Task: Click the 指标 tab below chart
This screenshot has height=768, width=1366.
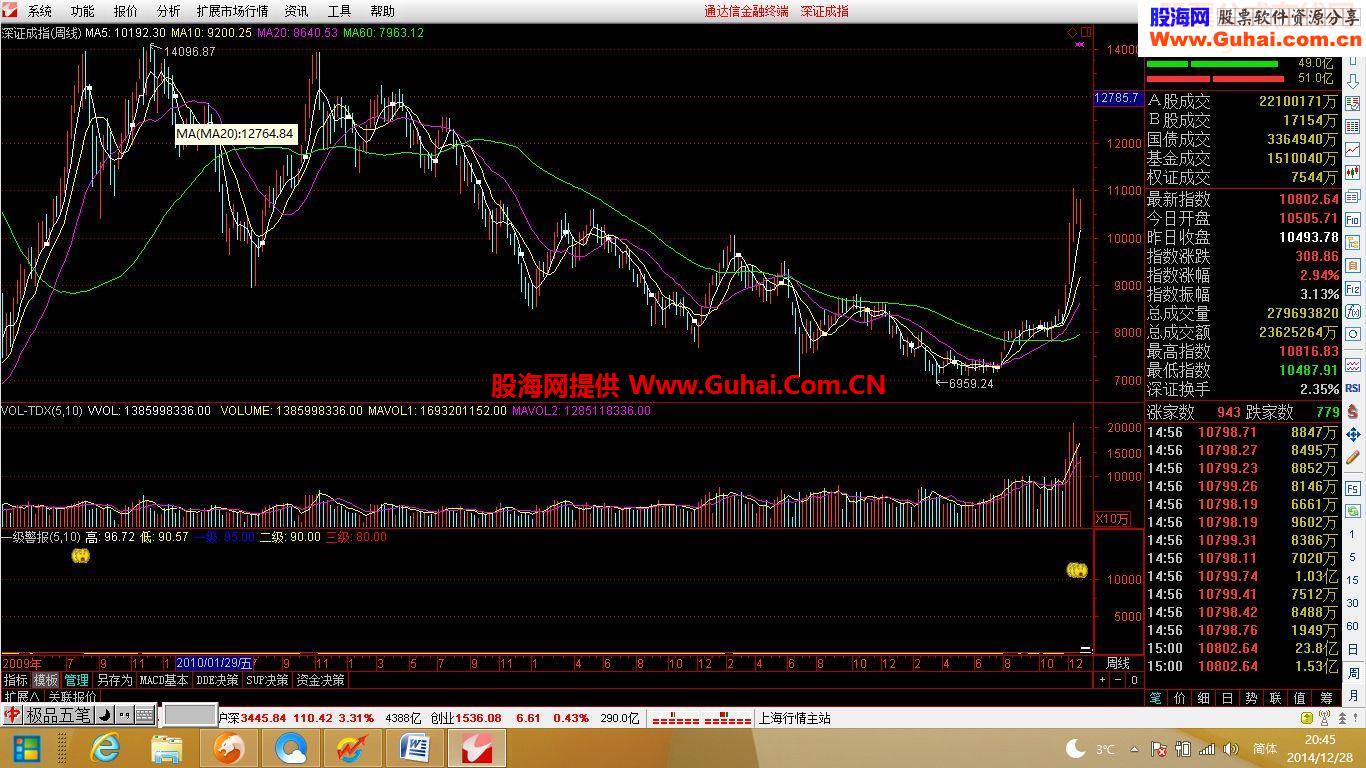Action: click(x=15, y=680)
